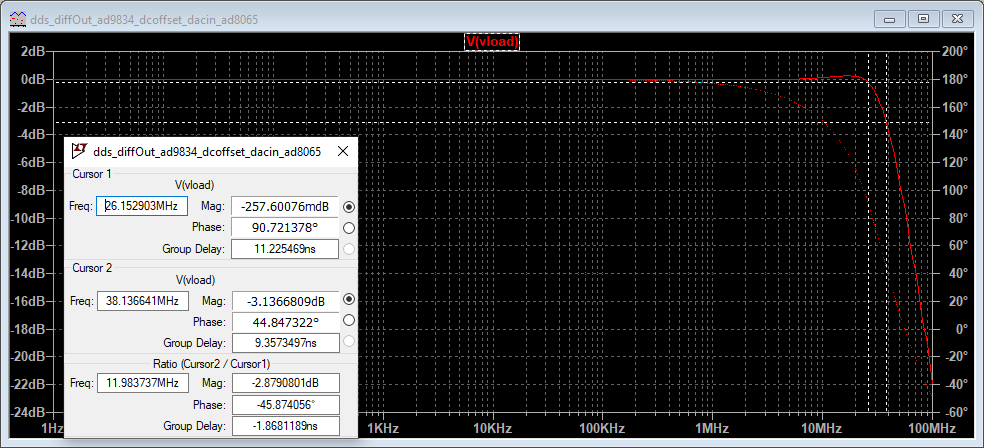Click the plot window's title bar icon
The image size is (984, 448).
18,19
